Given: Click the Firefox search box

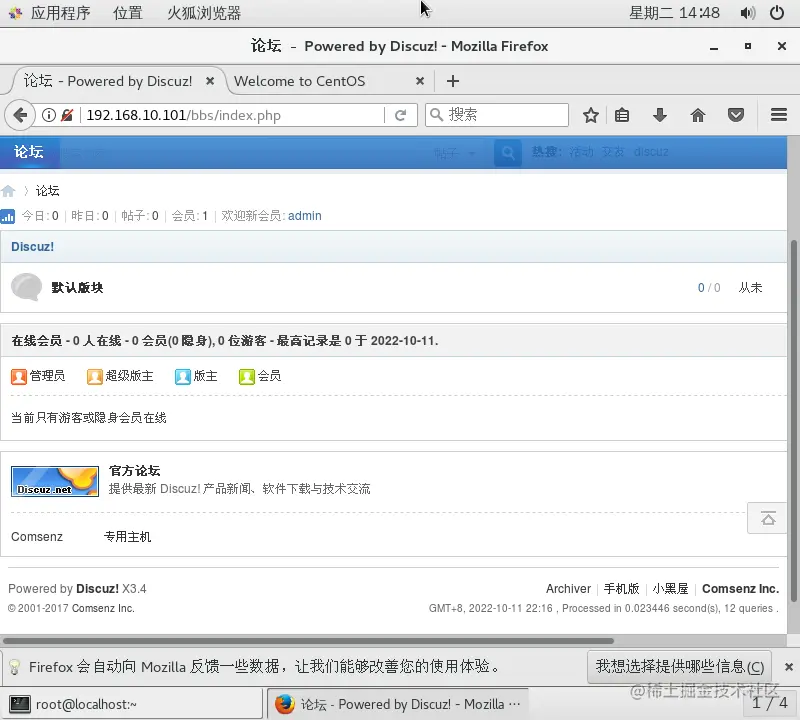Looking at the screenshot, I should click(x=497, y=115).
